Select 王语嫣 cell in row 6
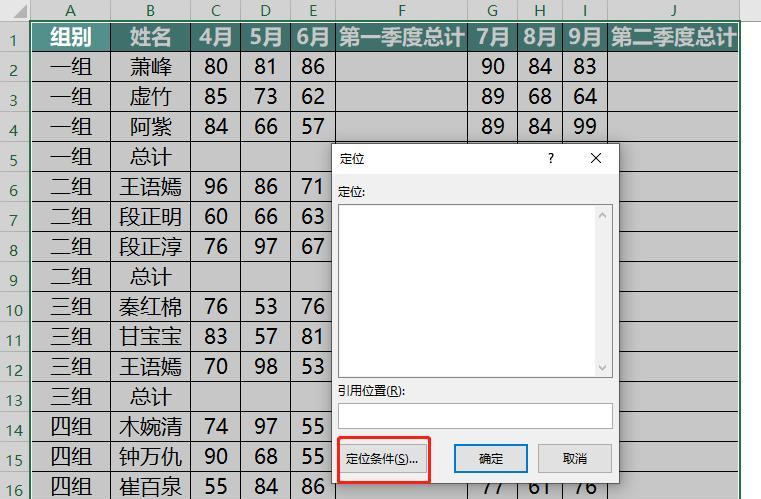Viewport: 761px width, 499px height. click(x=150, y=187)
